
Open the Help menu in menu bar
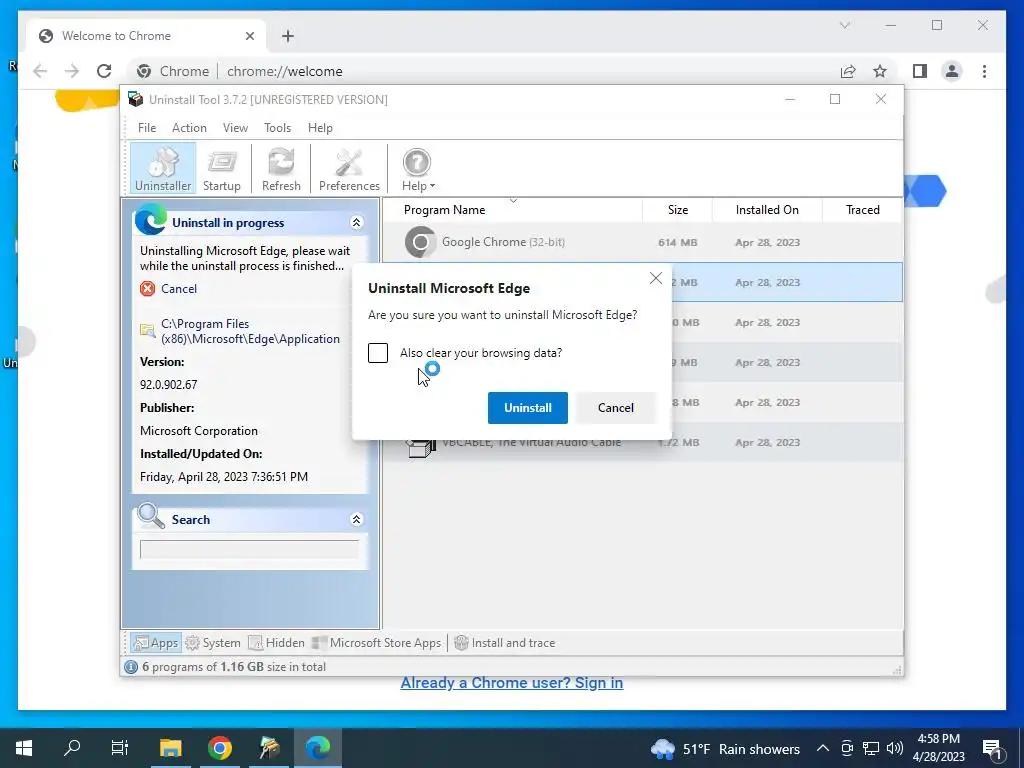(x=320, y=128)
